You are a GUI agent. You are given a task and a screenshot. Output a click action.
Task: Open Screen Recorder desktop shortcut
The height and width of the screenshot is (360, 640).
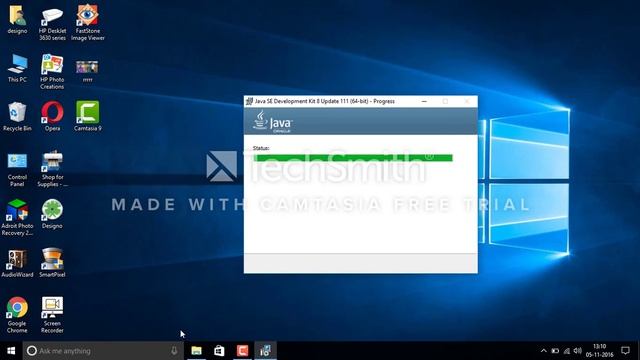(x=52, y=315)
